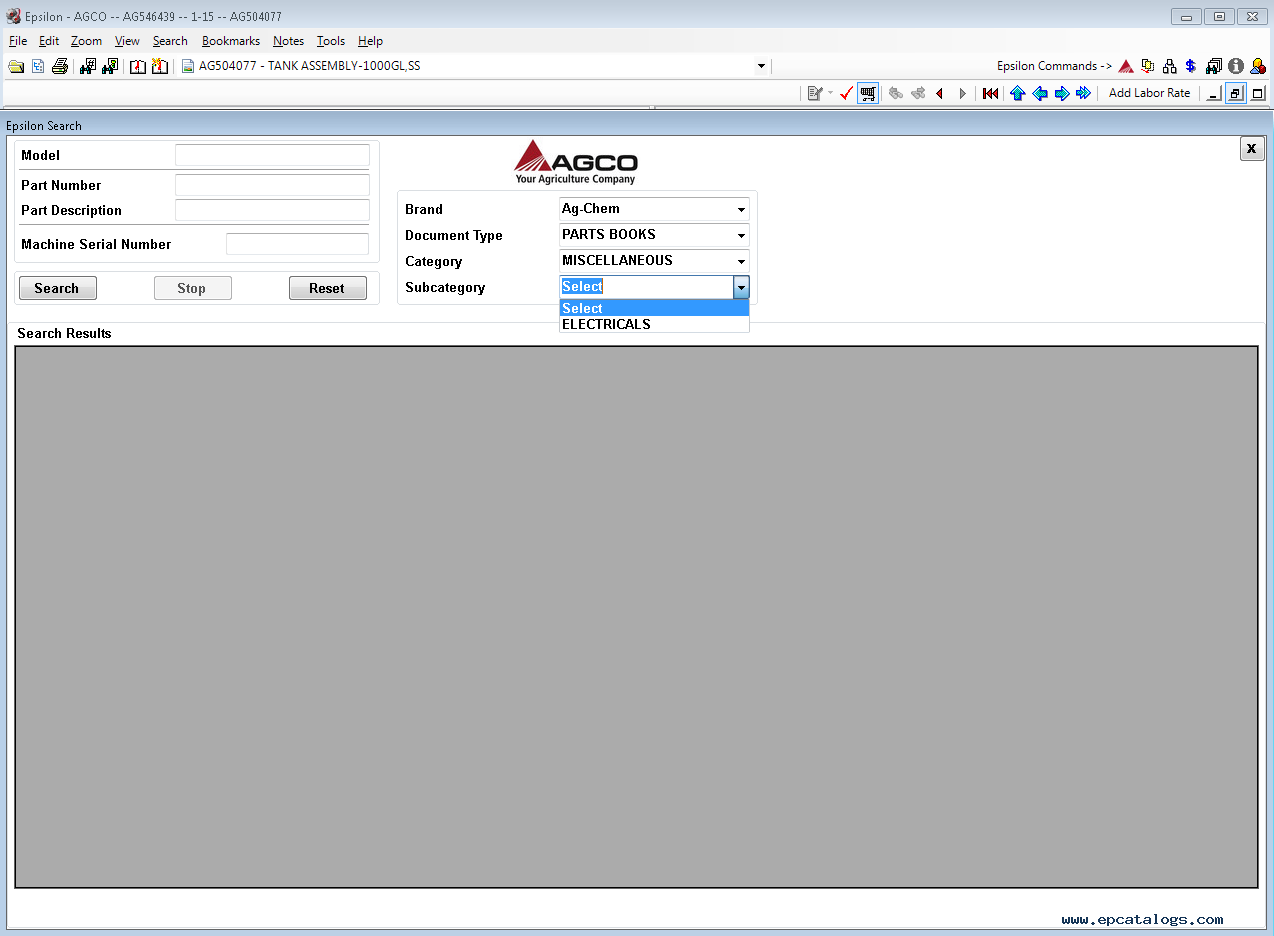
Task: Open the Bookmarks menu
Action: point(231,41)
